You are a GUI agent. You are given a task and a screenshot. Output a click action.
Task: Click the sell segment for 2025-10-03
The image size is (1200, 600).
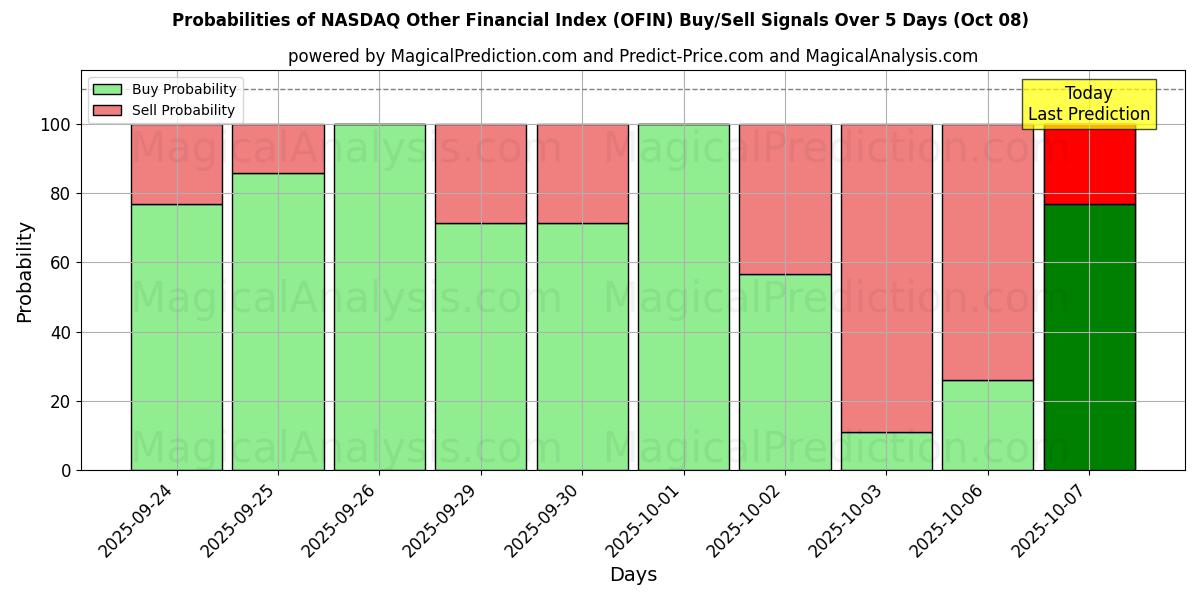coord(886,278)
